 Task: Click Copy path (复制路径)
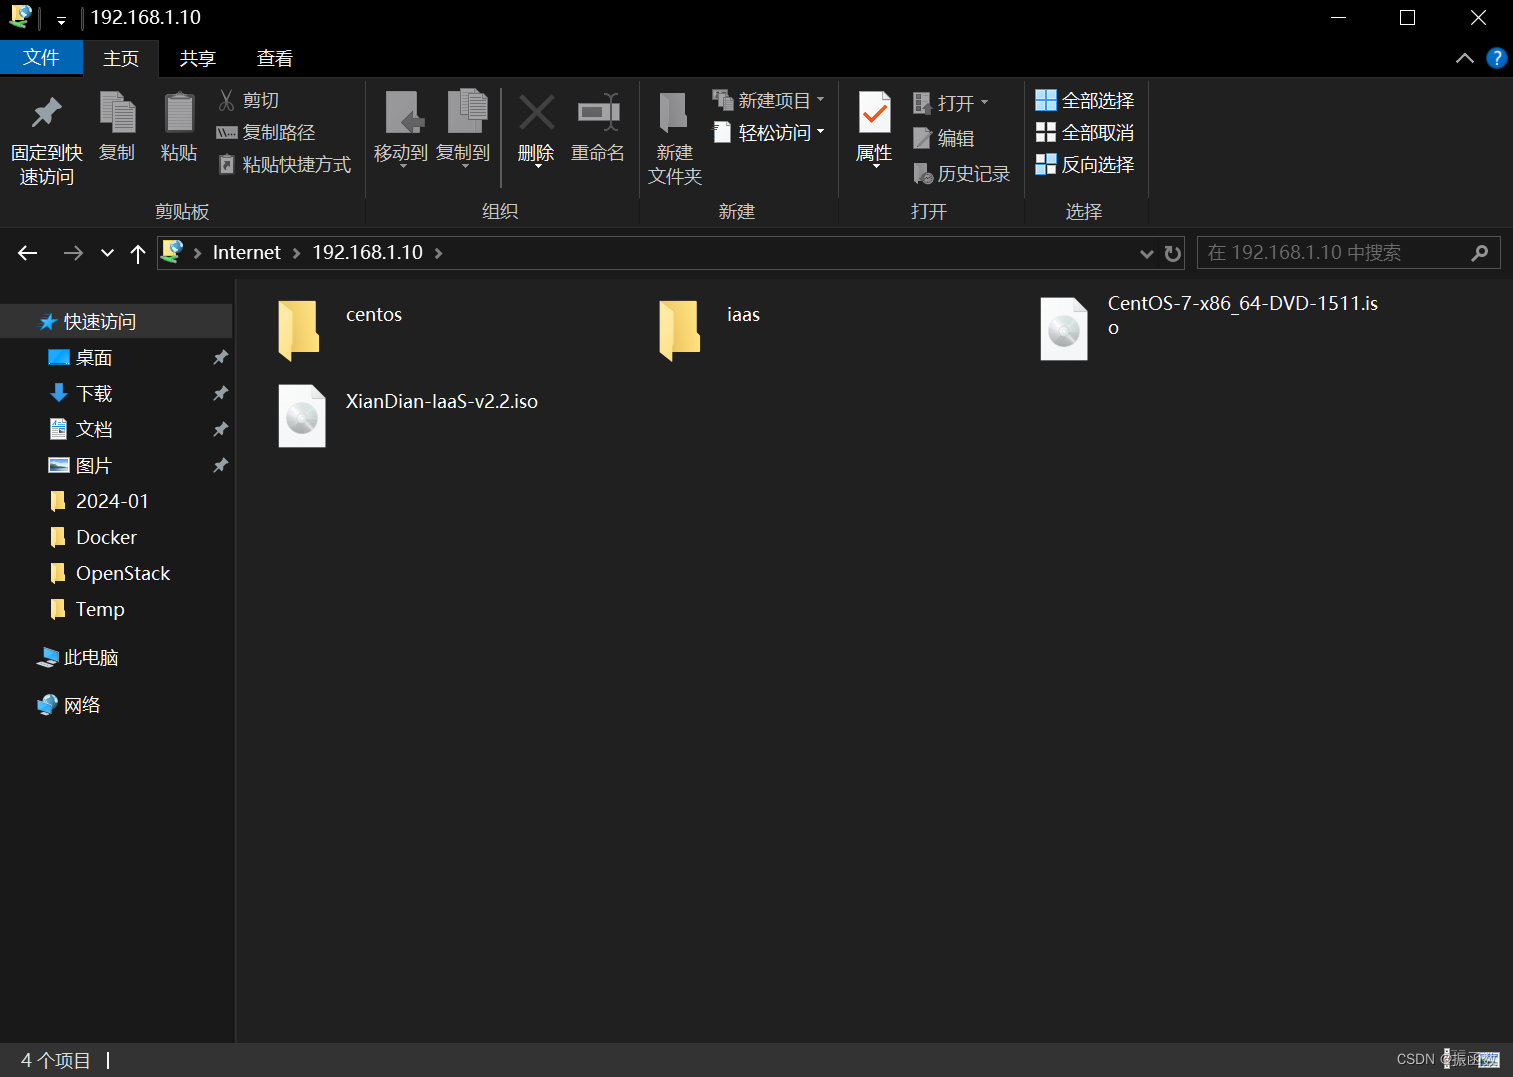(x=266, y=132)
